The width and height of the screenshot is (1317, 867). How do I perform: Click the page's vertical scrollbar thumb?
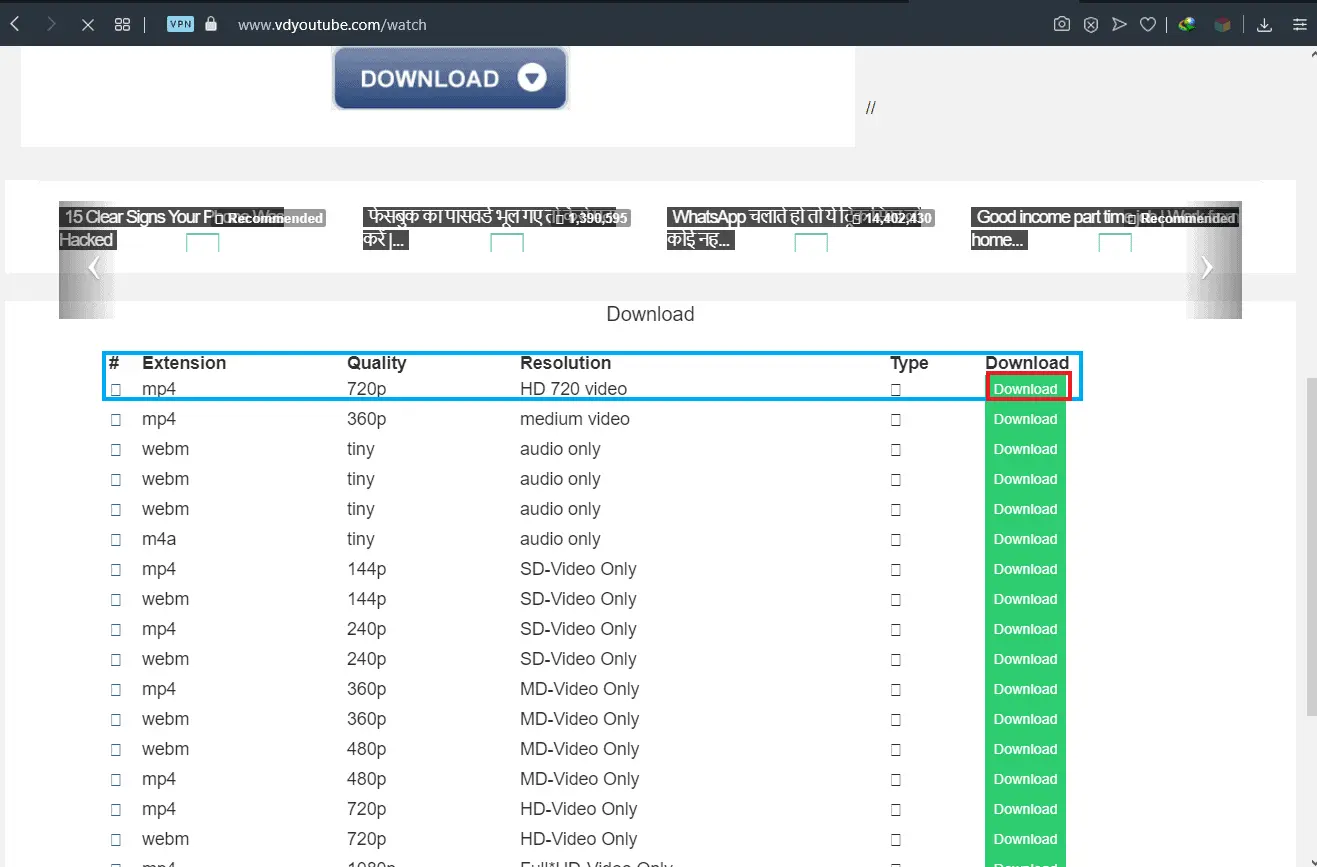[x=1311, y=546]
